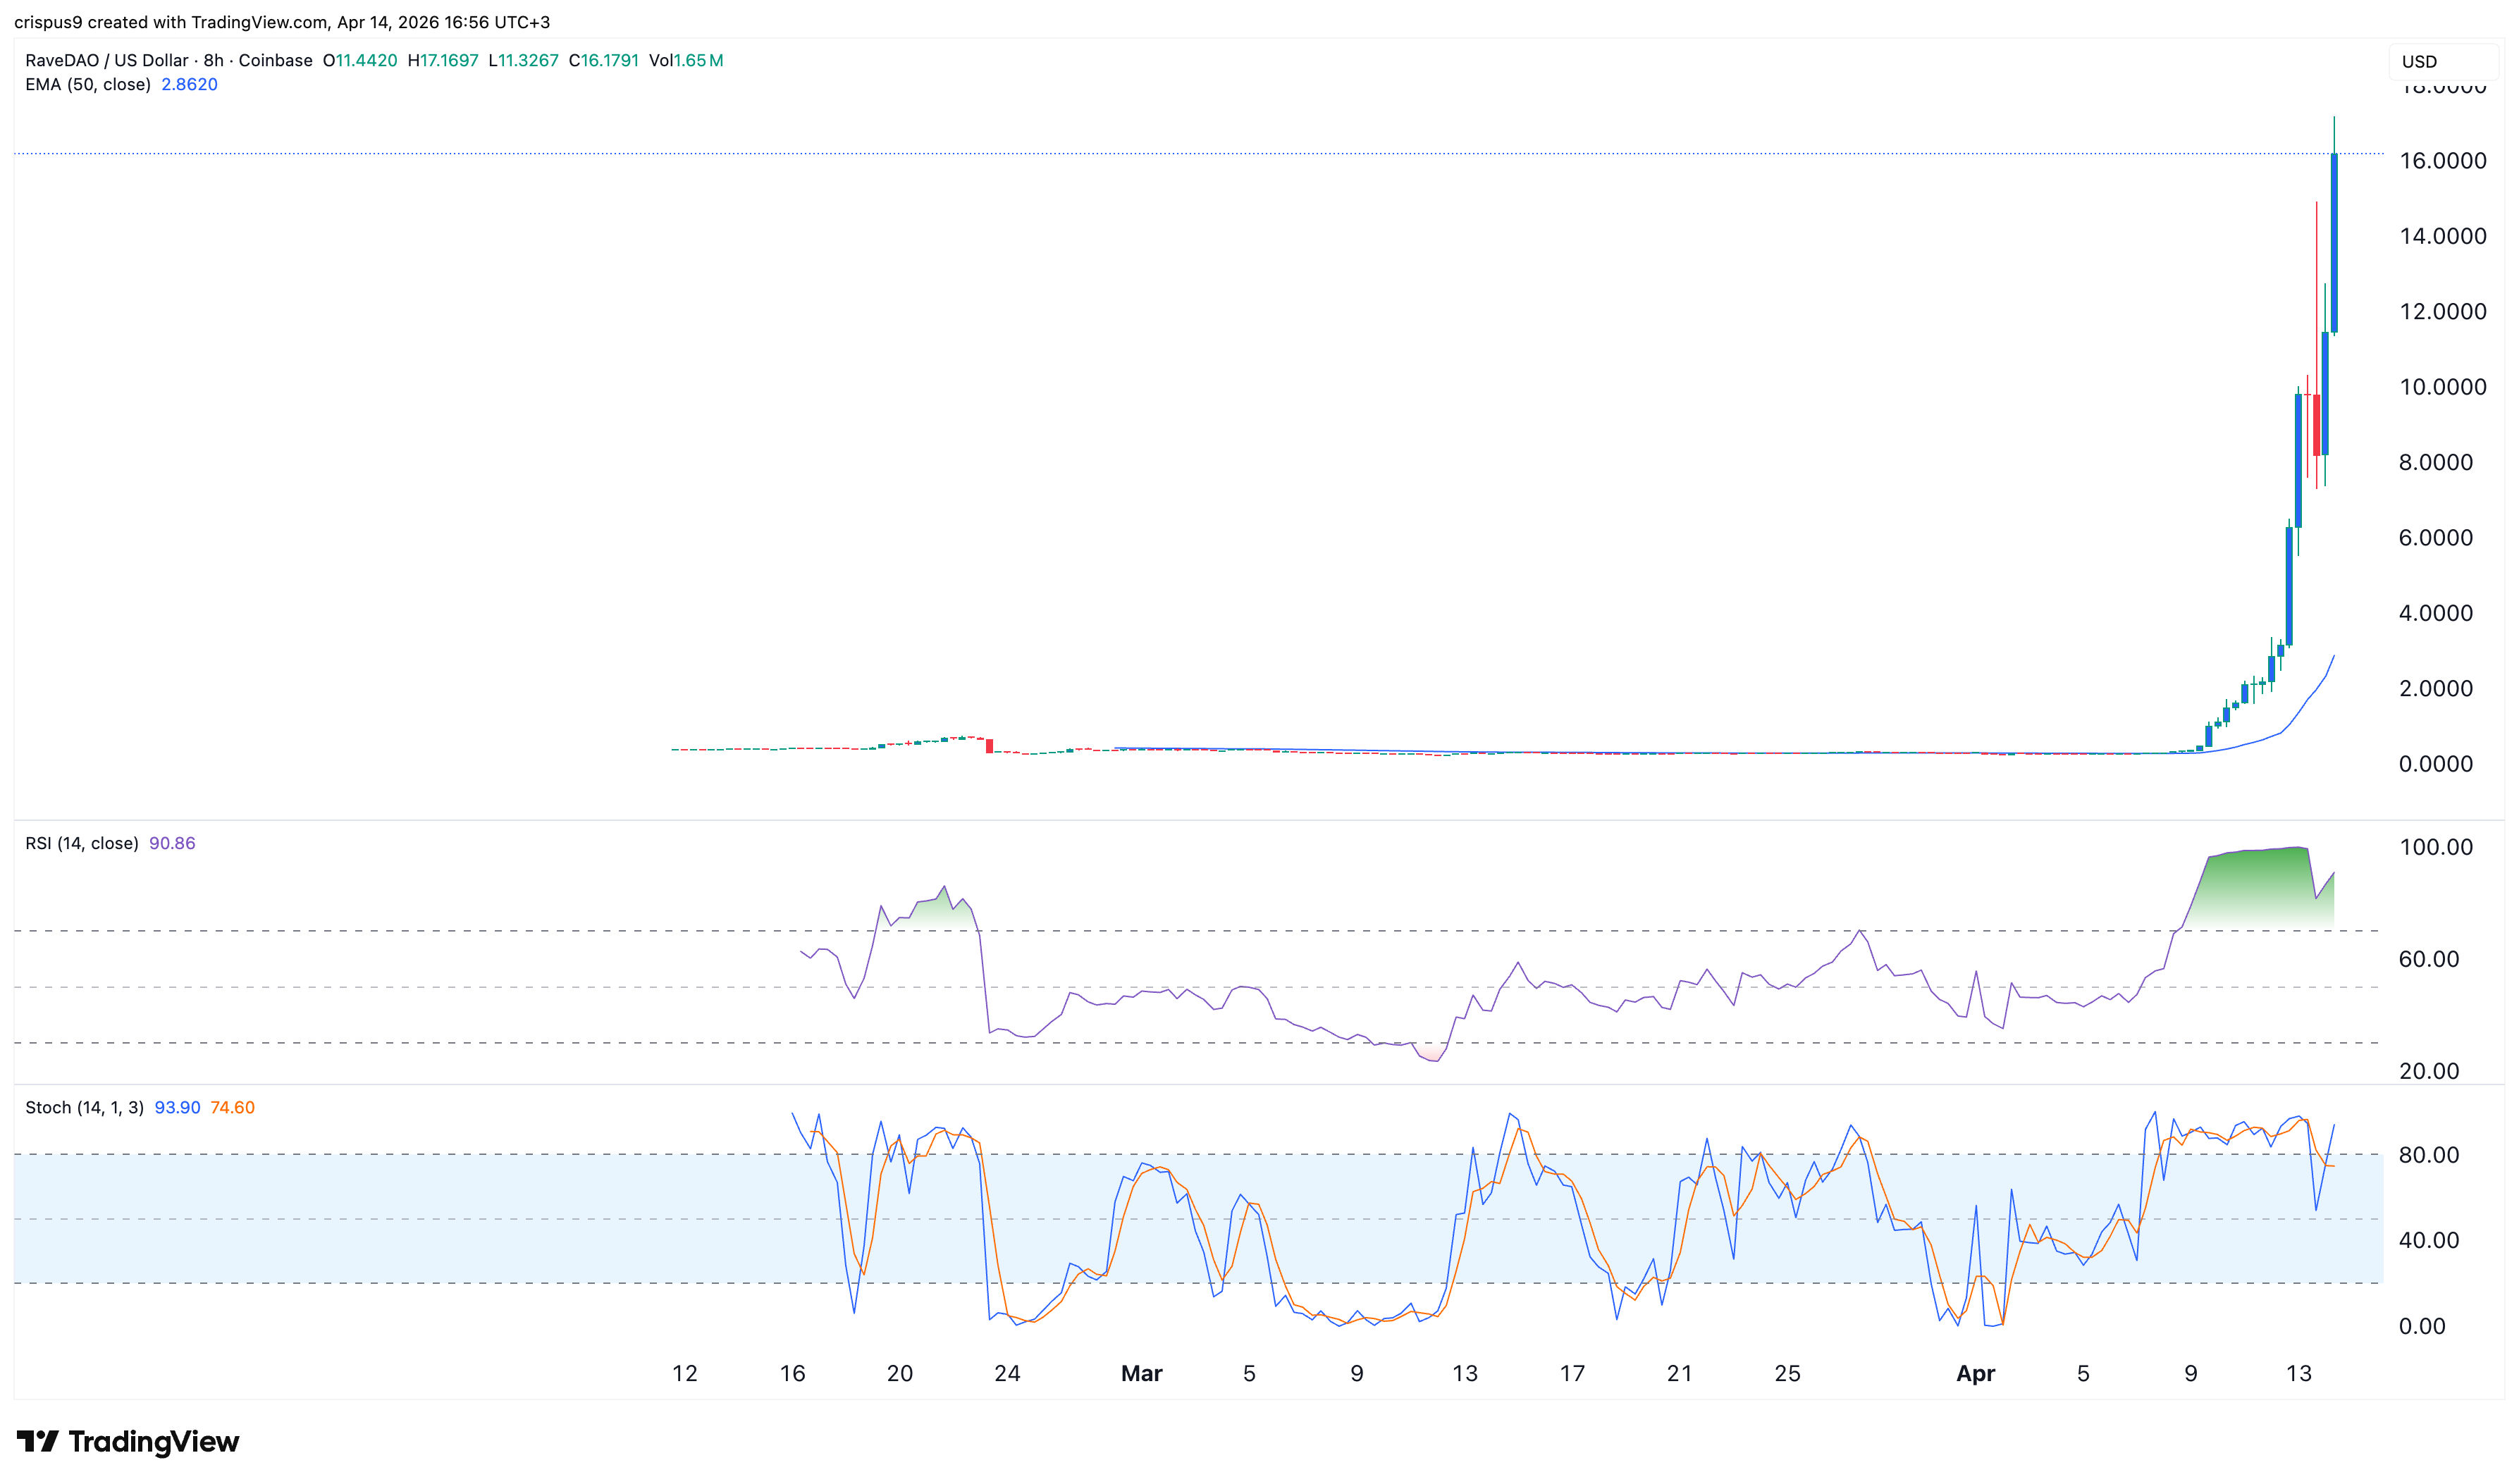2519x1484 pixels.
Task: Click the Coinbase exchange label
Action: click(x=275, y=60)
